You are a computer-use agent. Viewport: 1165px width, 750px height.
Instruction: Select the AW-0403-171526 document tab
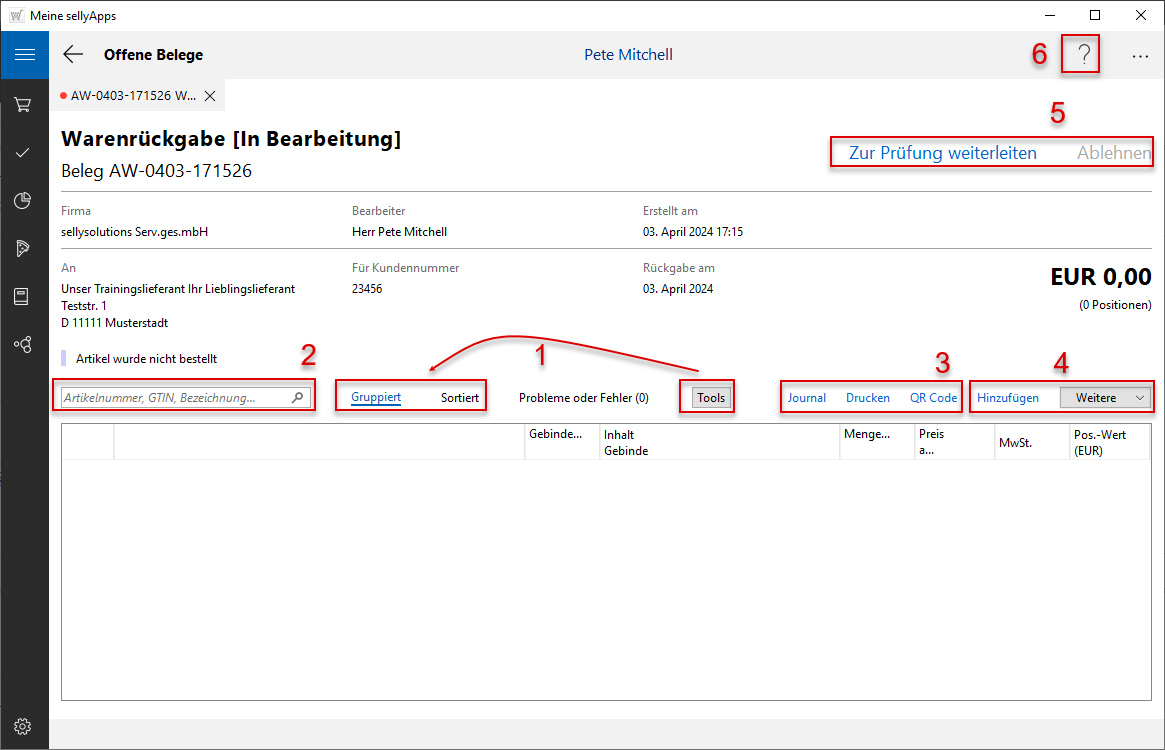coord(132,96)
